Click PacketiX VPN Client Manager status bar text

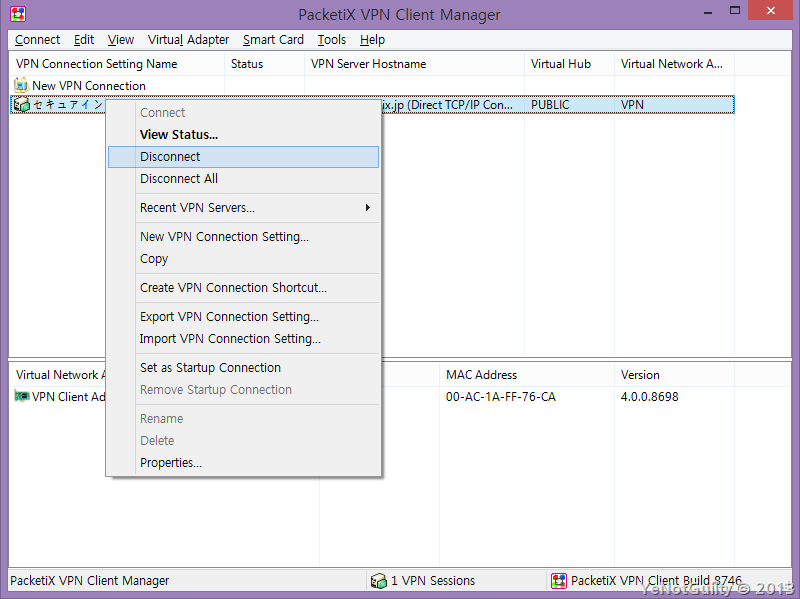[90, 581]
